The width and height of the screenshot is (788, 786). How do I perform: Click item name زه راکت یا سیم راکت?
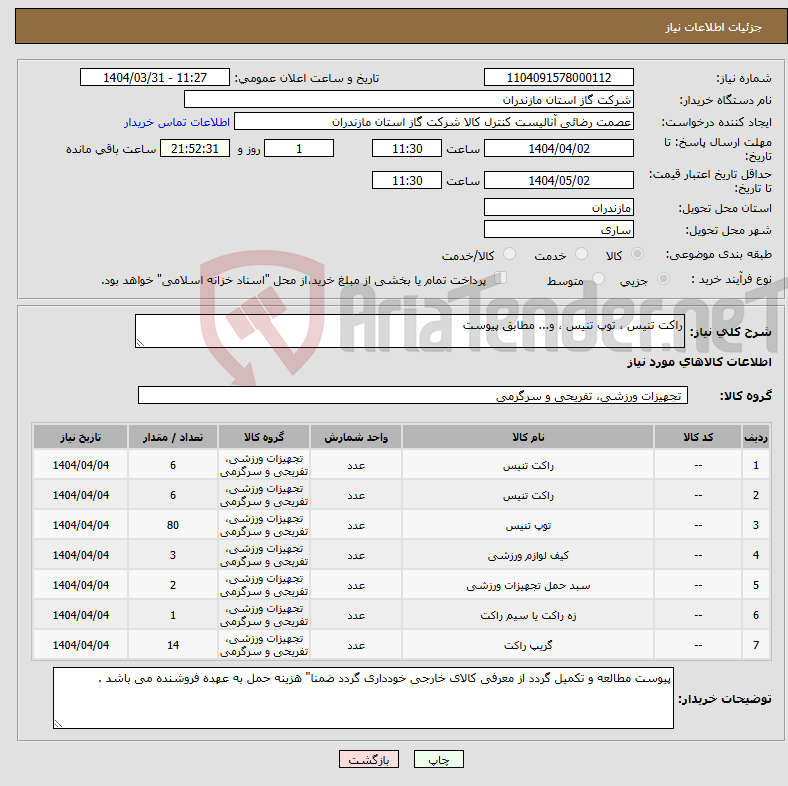click(528, 616)
